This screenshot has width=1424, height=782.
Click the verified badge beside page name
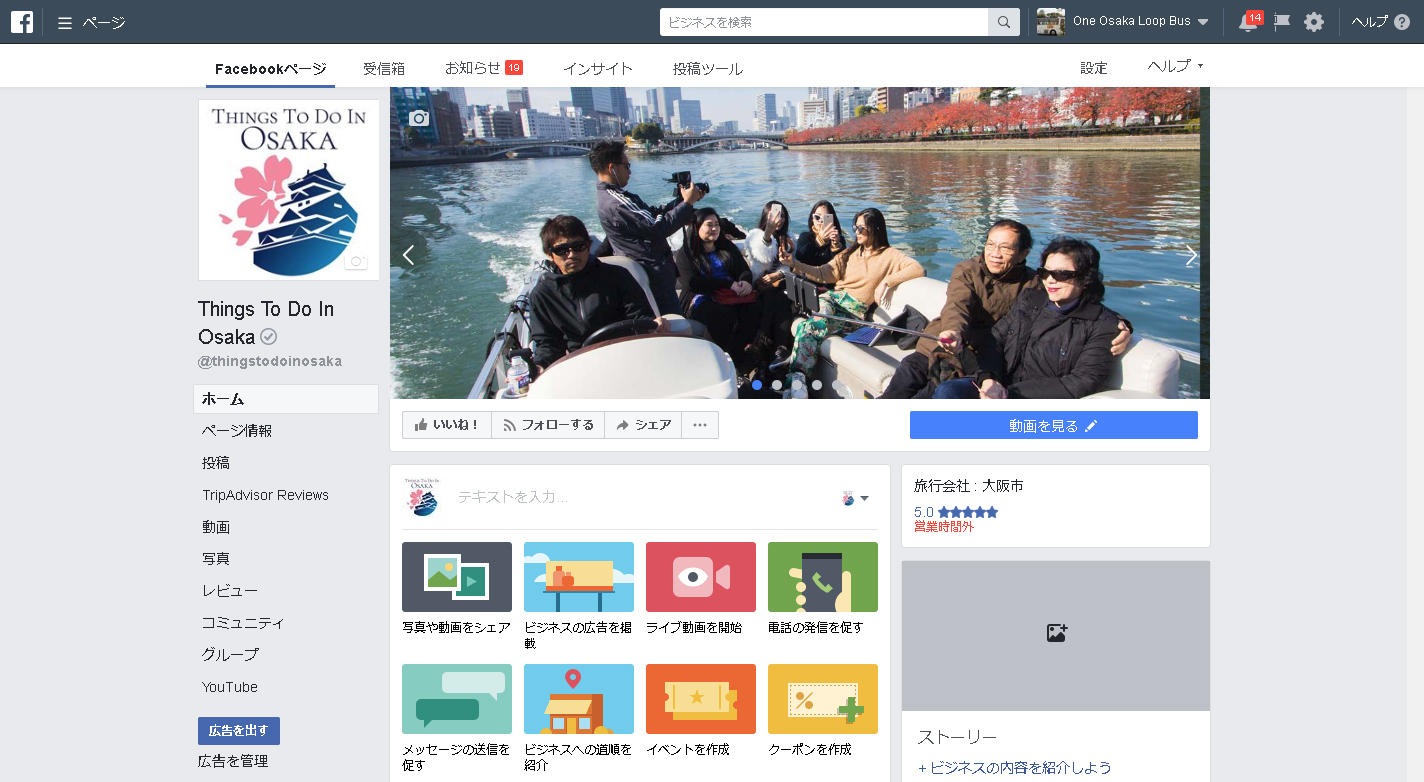click(x=268, y=337)
